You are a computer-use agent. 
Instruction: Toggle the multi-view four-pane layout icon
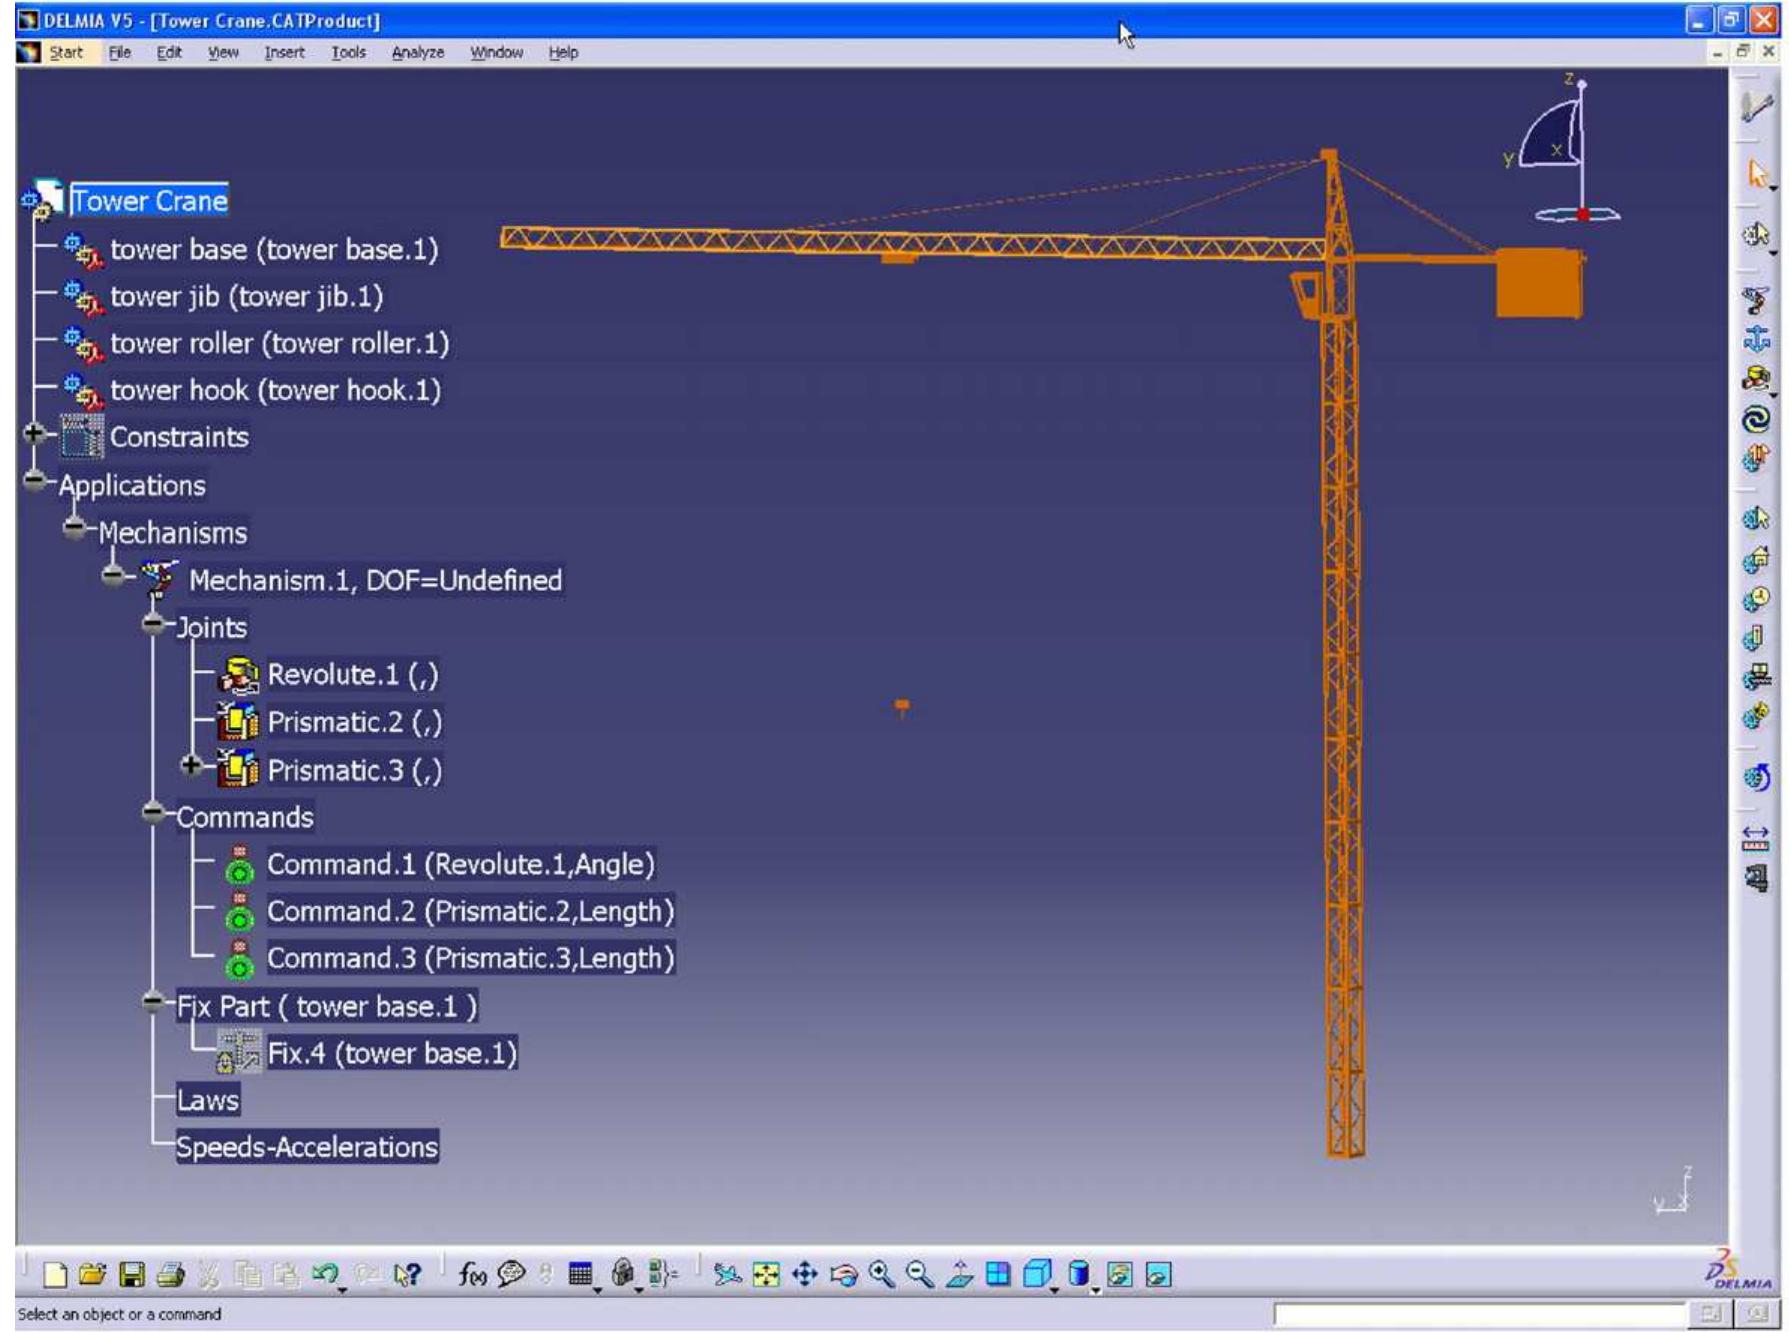pos(997,1274)
